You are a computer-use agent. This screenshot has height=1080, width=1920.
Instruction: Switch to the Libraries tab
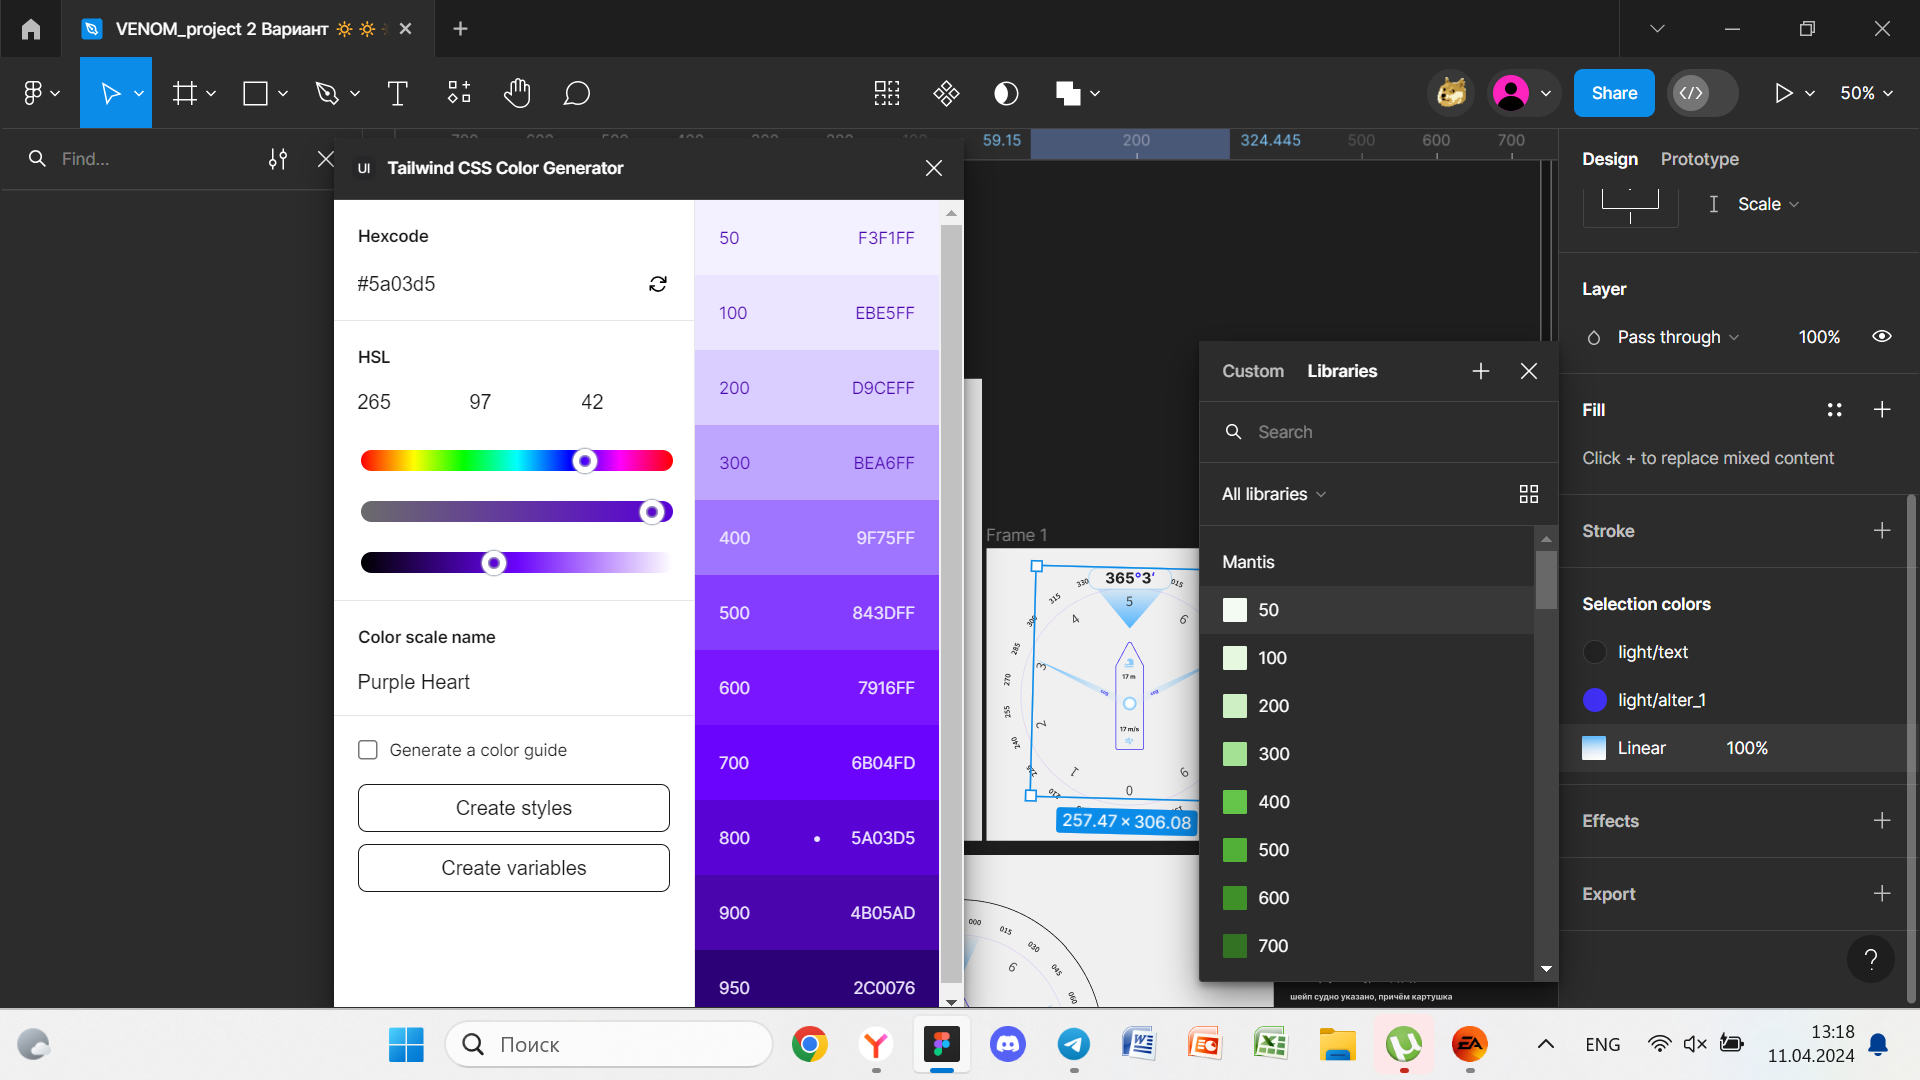[x=1342, y=371]
